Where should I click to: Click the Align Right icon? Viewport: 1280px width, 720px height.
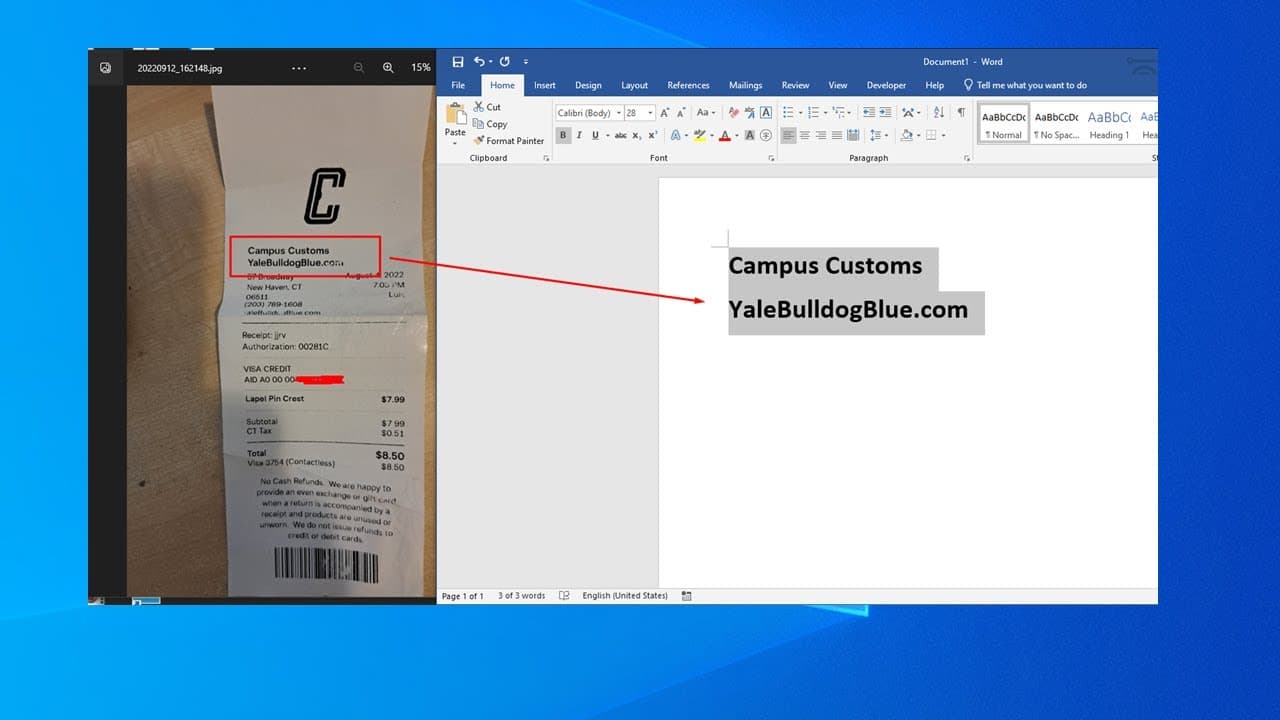821,135
